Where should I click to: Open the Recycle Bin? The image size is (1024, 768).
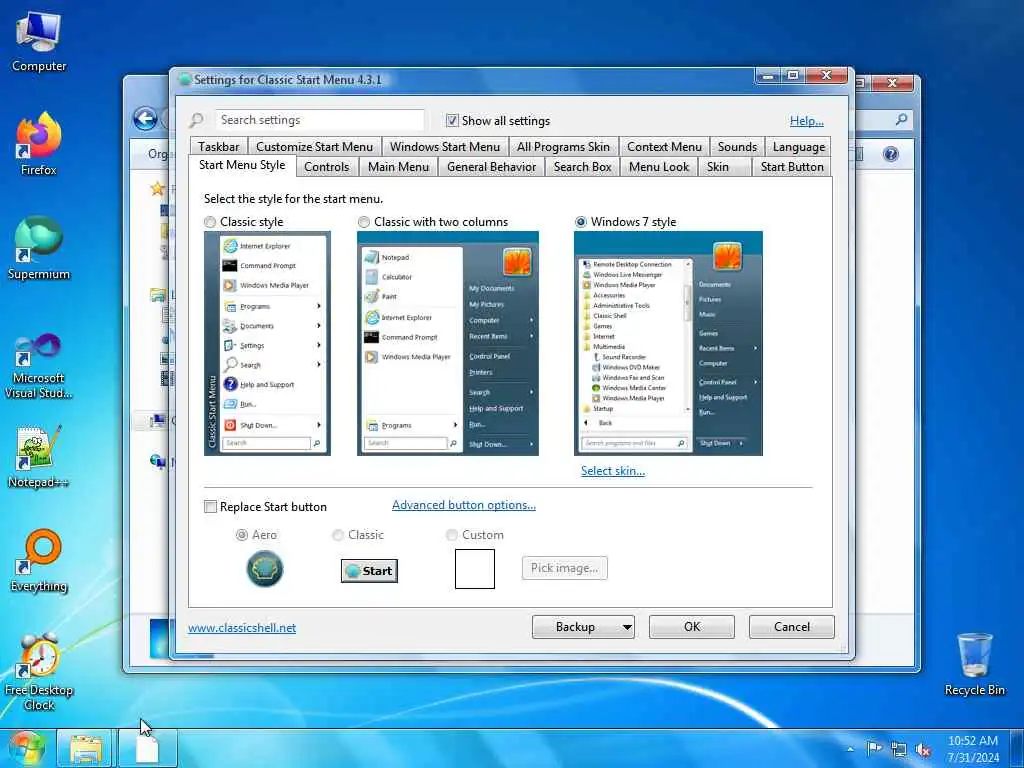974,665
